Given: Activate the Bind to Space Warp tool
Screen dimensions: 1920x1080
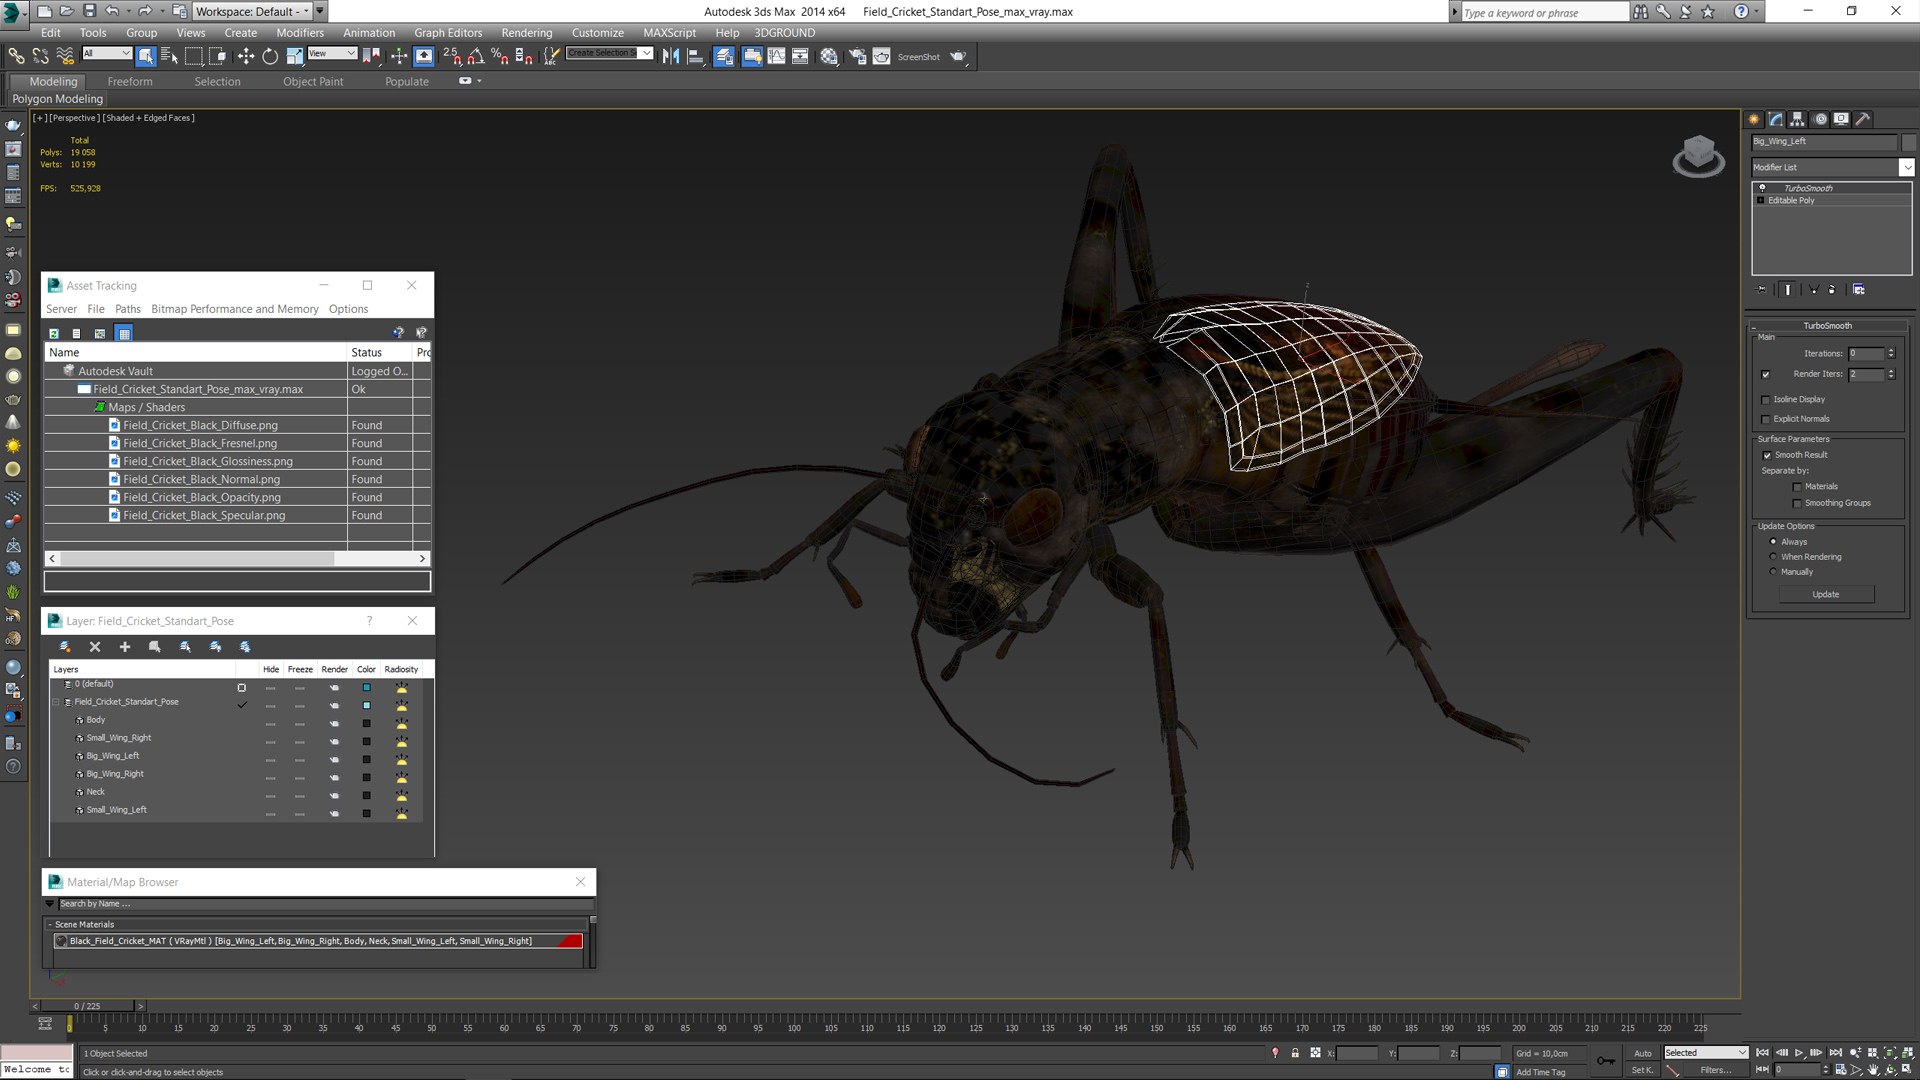Looking at the screenshot, I should (x=65, y=56).
